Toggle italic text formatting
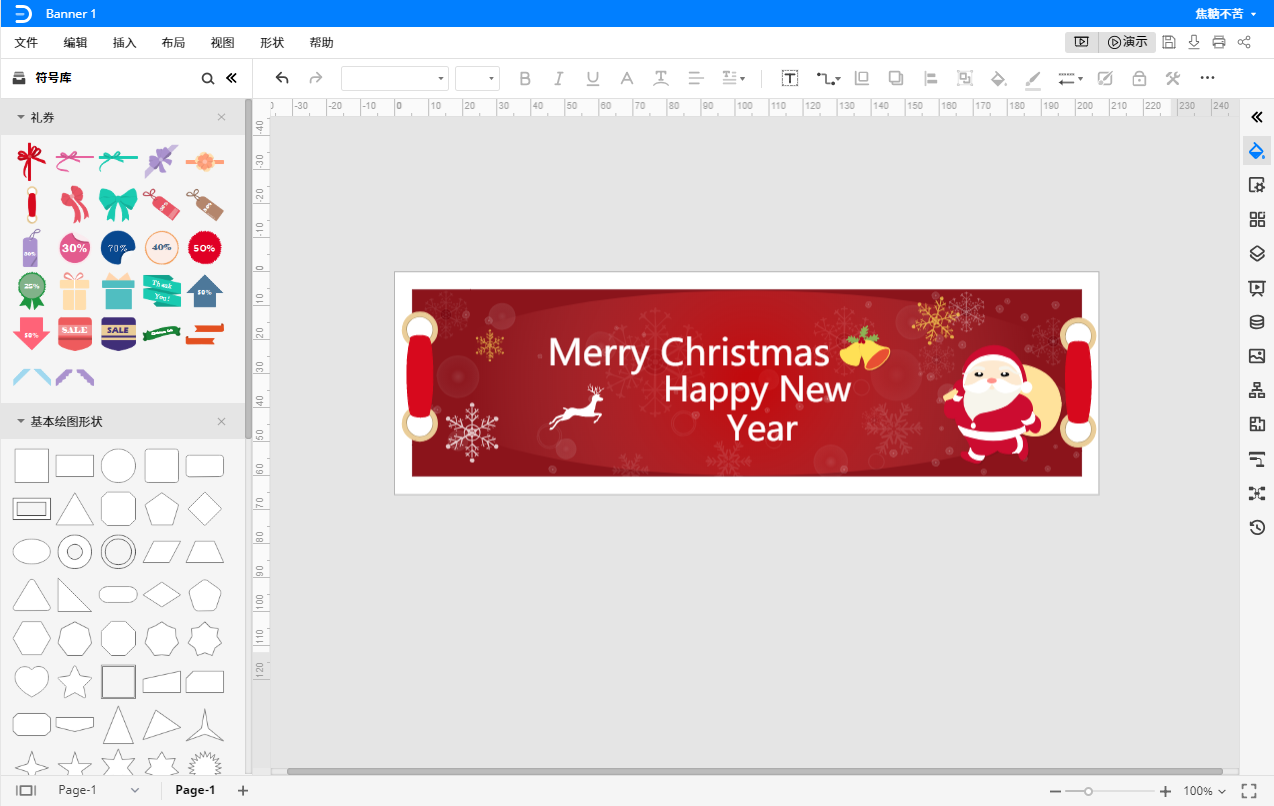Image resolution: width=1274 pixels, height=806 pixels. [559, 78]
